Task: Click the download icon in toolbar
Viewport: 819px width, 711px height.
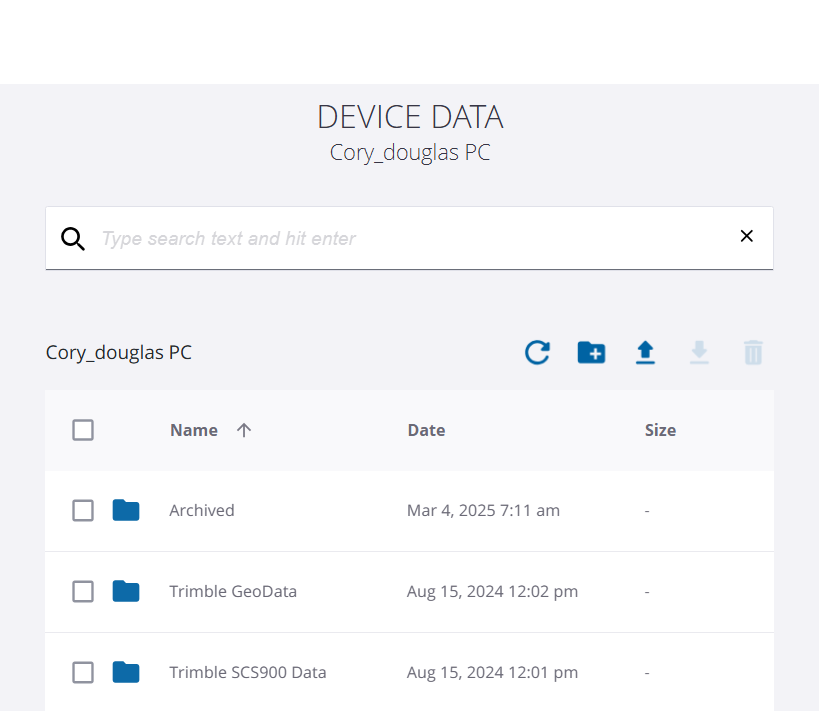Action: 700,352
